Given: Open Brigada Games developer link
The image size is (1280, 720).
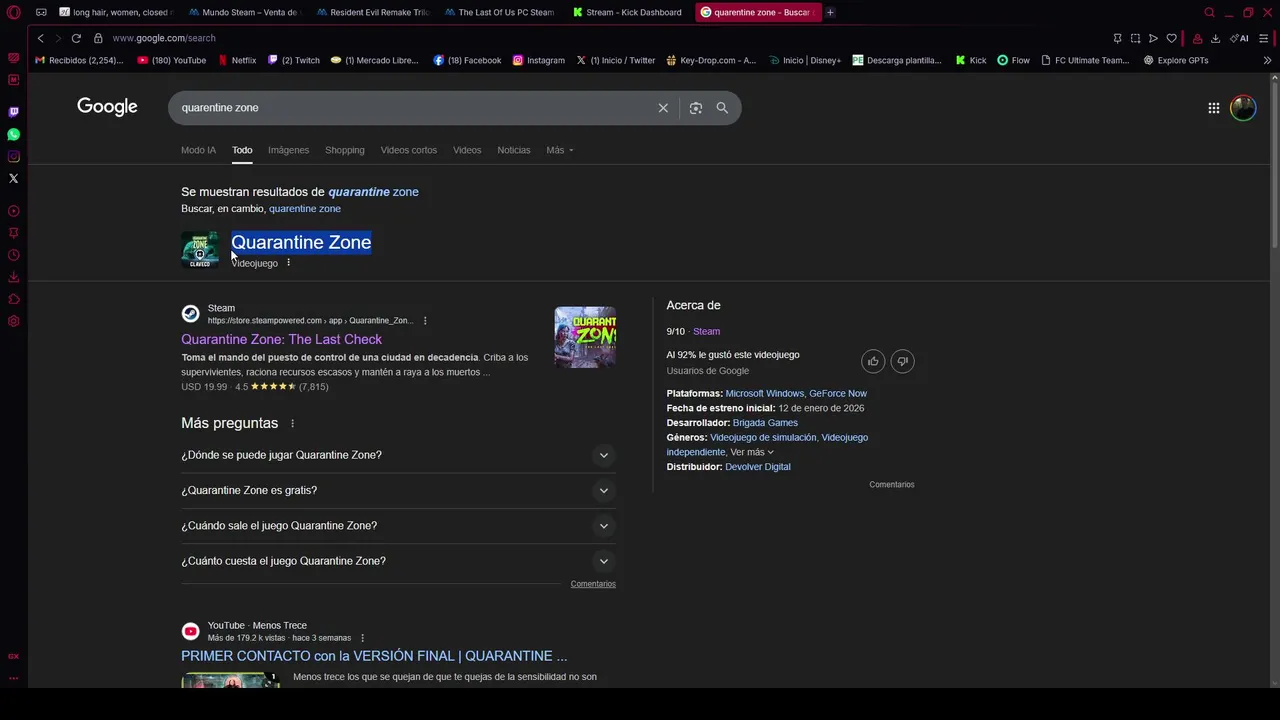Looking at the screenshot, I should pyautogui.click(x=765, y=423).
